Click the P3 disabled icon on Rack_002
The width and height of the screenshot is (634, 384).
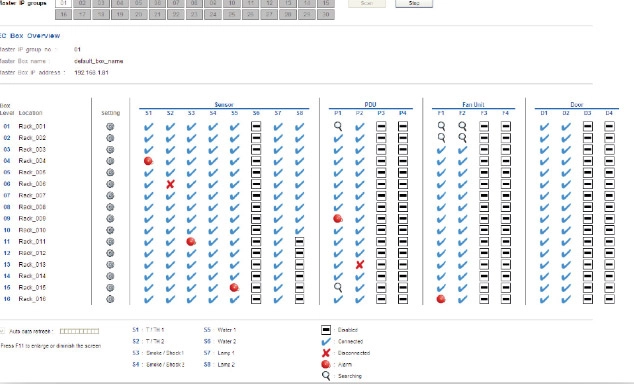tap(381, 138)
